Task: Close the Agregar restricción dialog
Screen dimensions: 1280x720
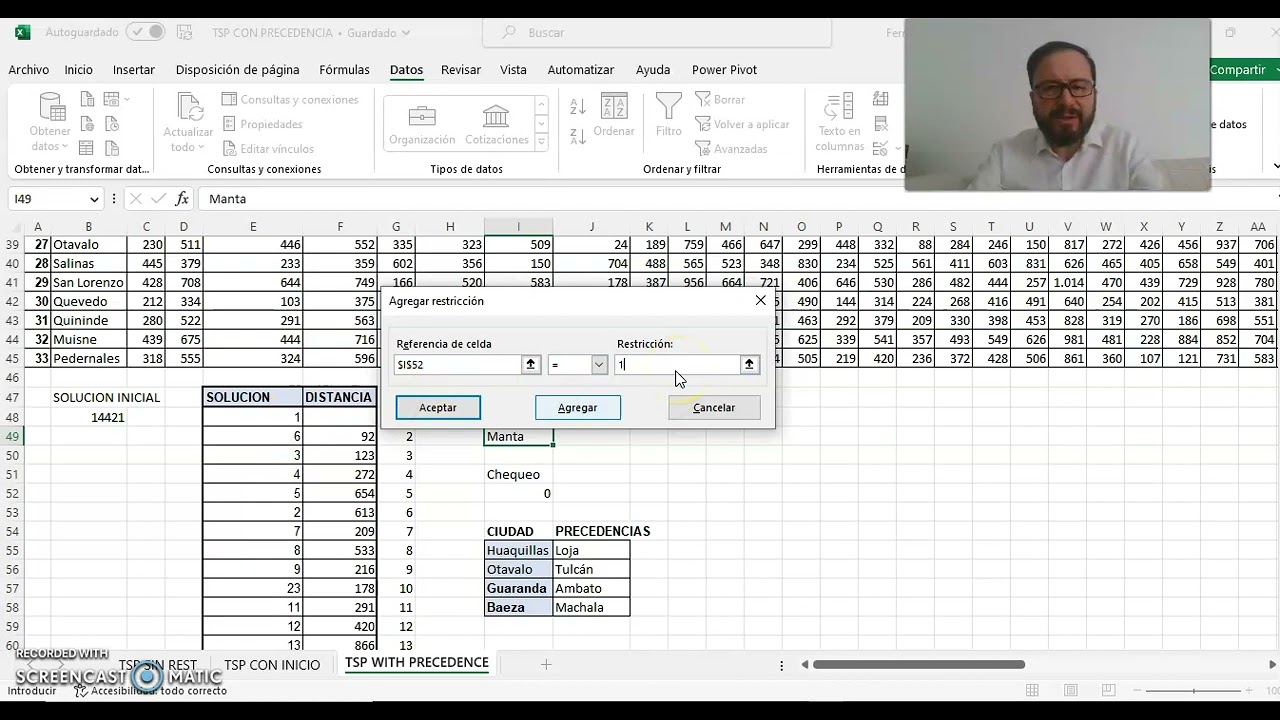Action: [x=761, y=301]
